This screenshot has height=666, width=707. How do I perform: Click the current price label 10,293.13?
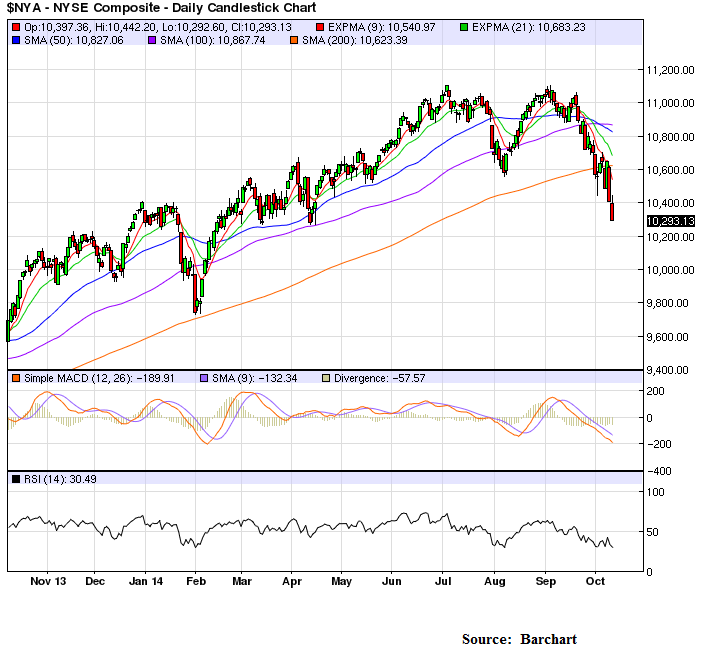(x=670, y=220)
